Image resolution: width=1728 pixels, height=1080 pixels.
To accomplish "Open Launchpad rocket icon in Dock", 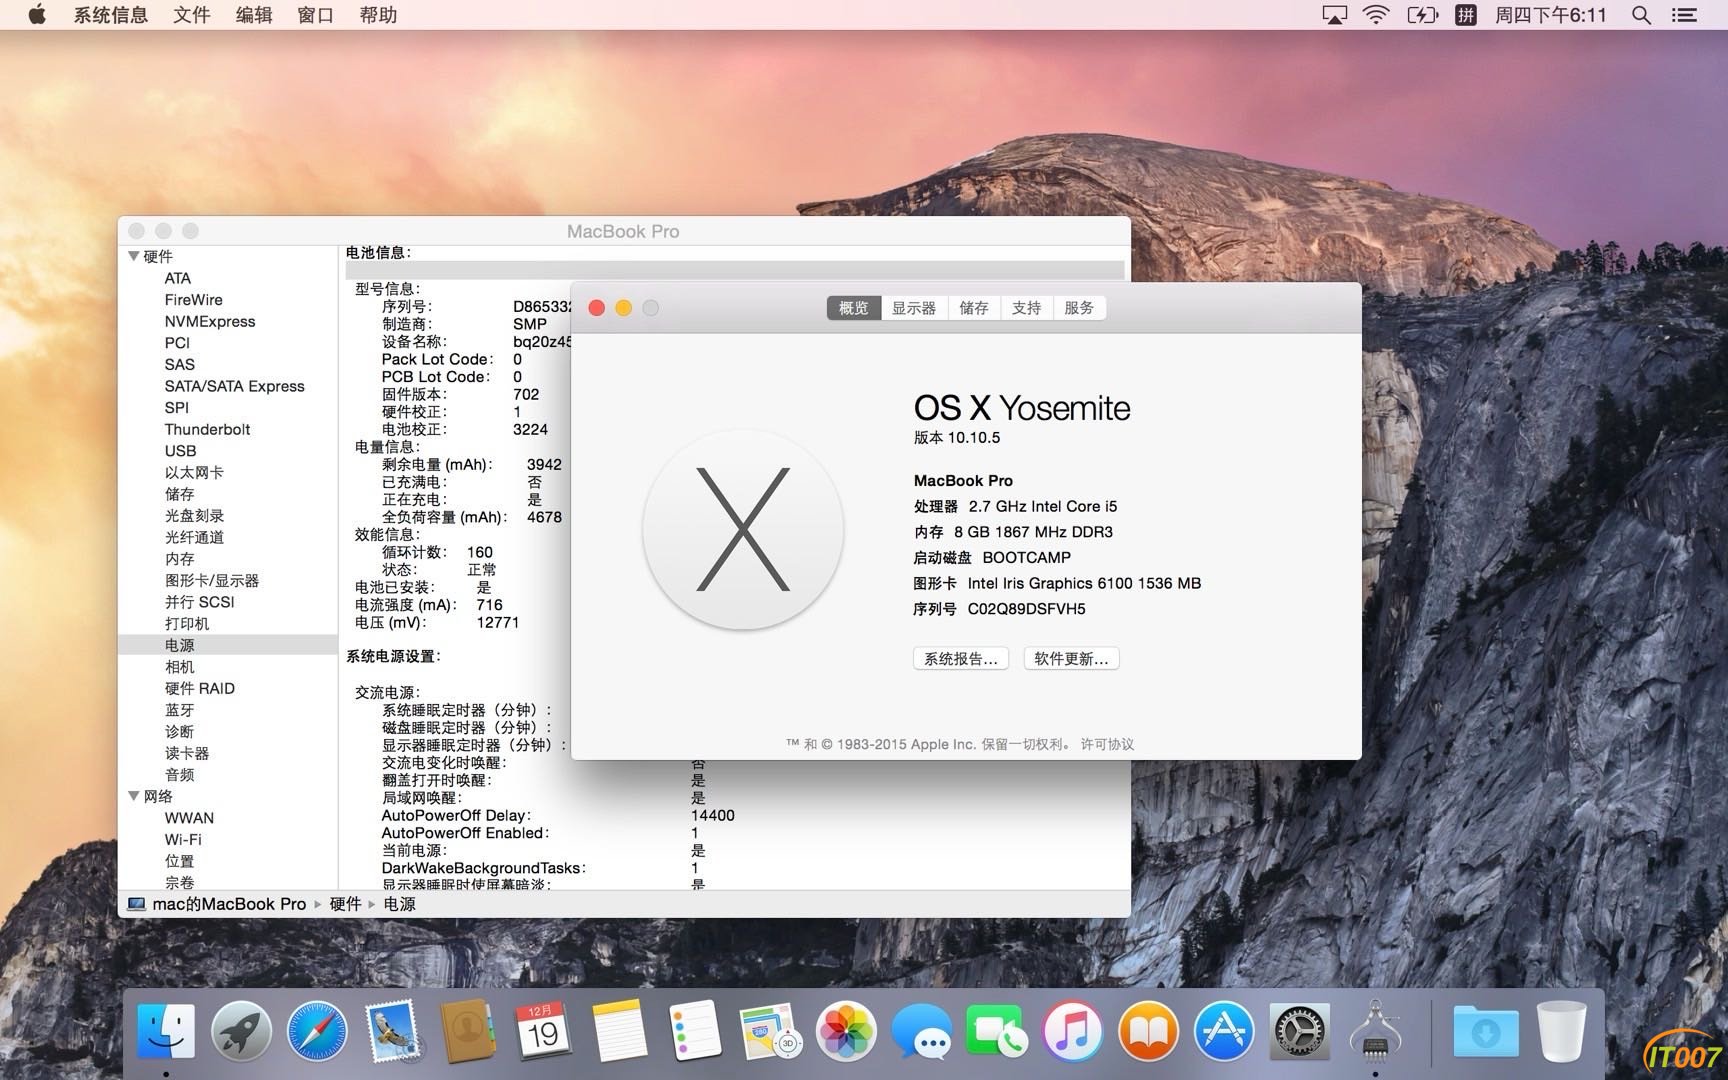I will 241,1030.
